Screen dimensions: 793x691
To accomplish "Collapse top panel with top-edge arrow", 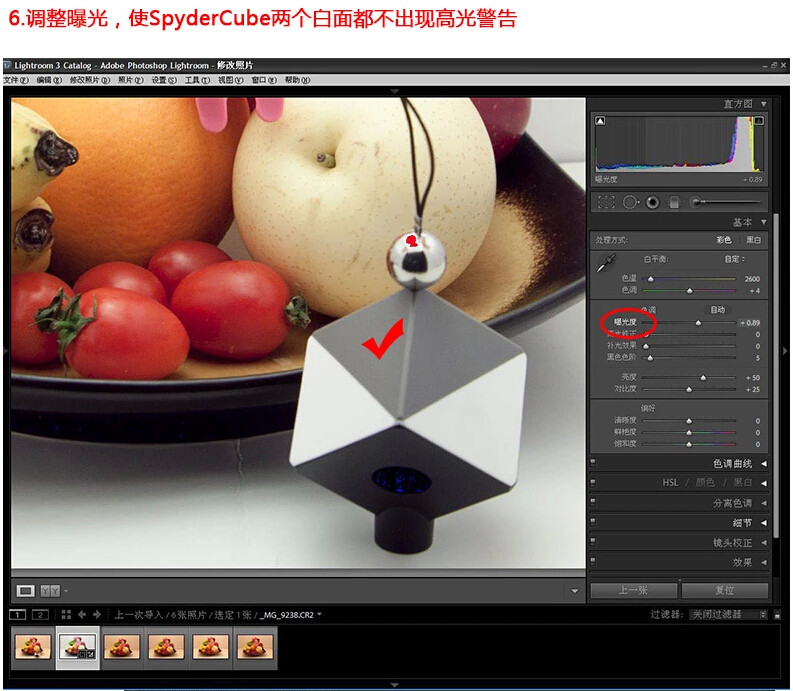I will pos(394,91).
